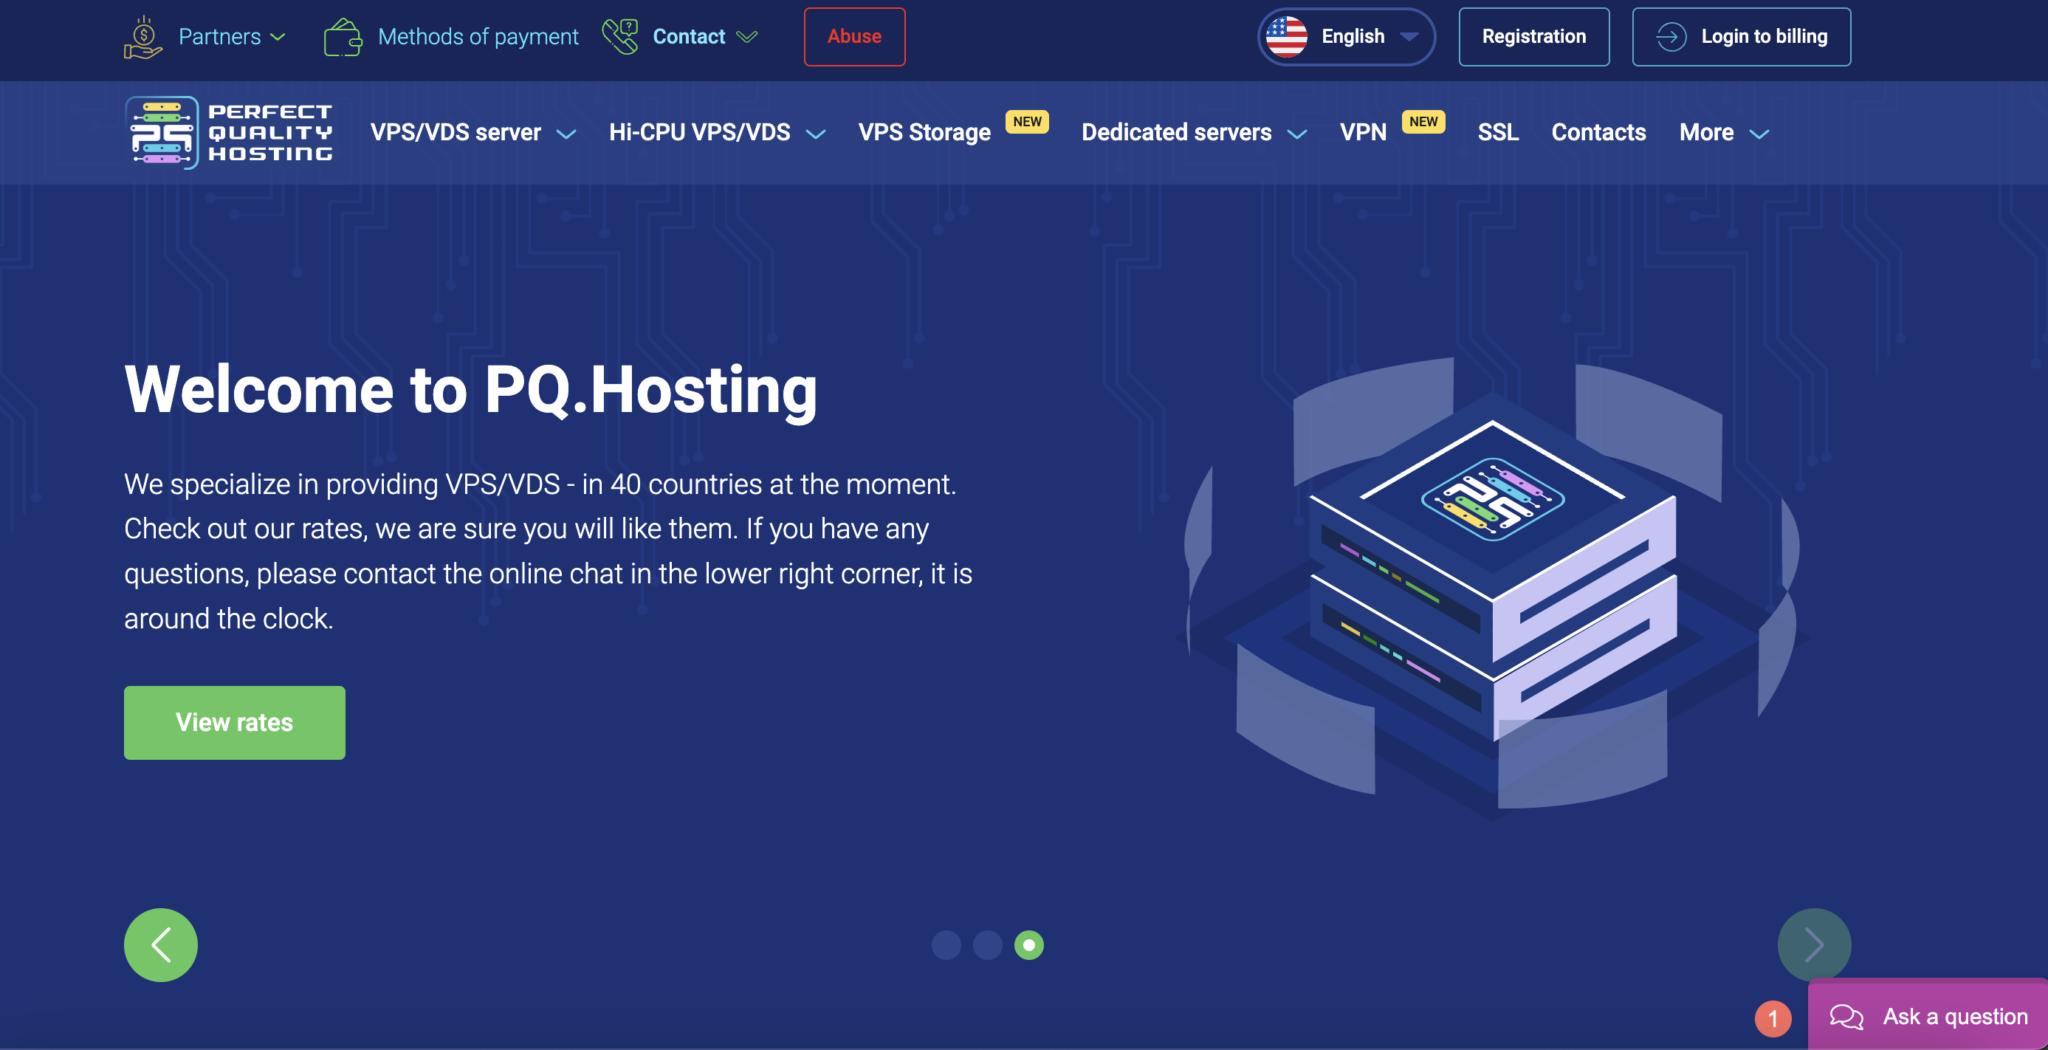Click the View rates button
The image size is (2048, 1050).
click(x=234, y=722)
